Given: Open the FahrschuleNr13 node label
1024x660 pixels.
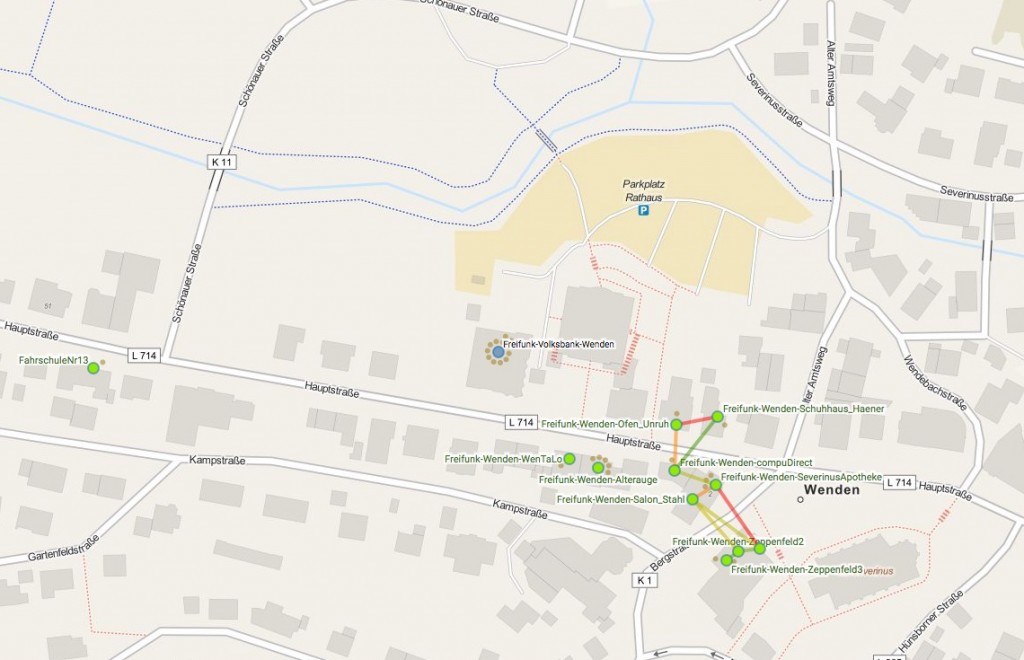Looking at the screenshot, I should pyautogui.click(x=53, y=360).
